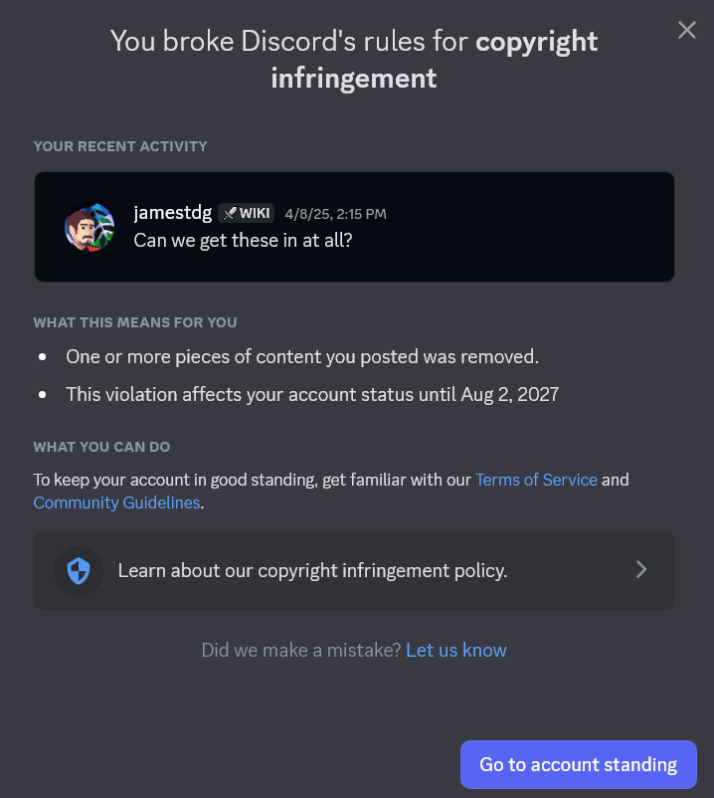Expand the policy row using the right chevron
Image resolution: width=714 pixels, height=798 pixels.
point(641,569)
